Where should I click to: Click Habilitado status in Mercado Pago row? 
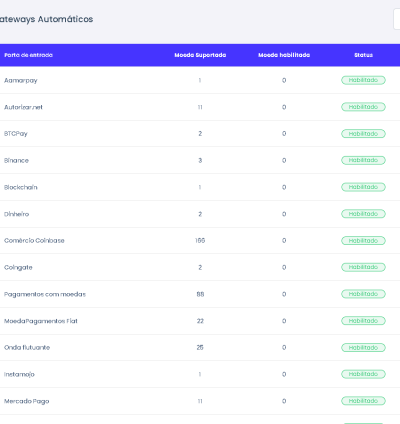(363, 401)
